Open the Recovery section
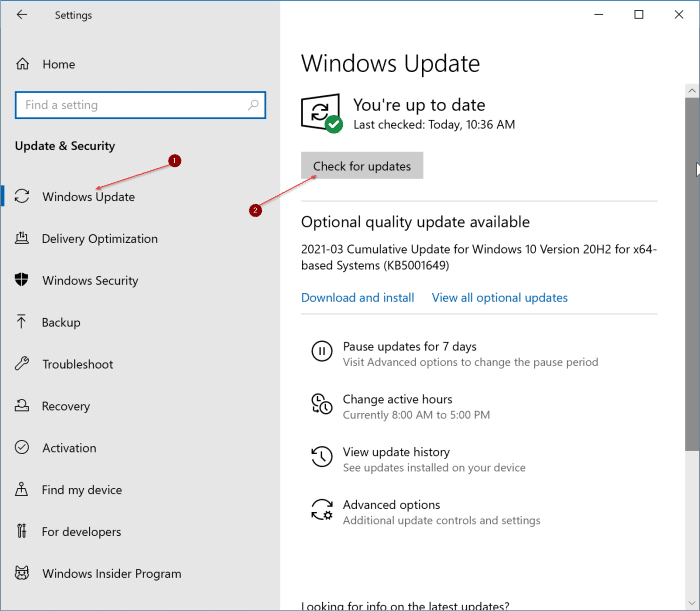This screenshot has height=611, width=700. click(x=66, y=406)
